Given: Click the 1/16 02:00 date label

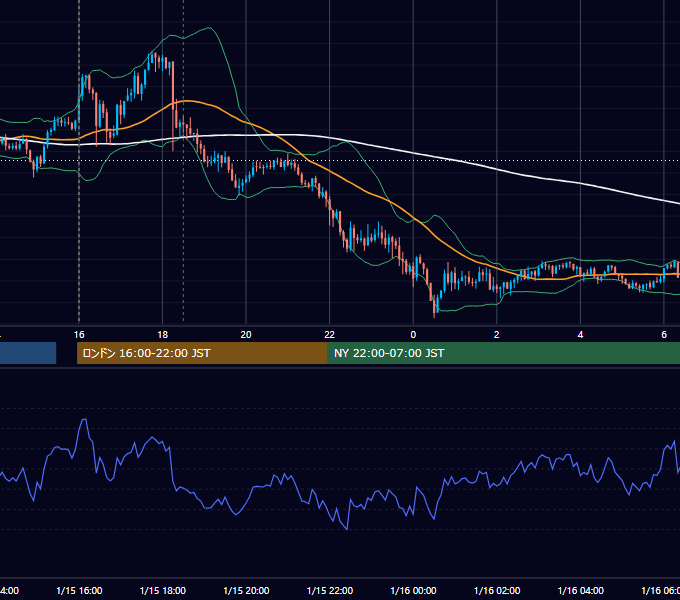Looking at the screenshot, I should 497,590.
